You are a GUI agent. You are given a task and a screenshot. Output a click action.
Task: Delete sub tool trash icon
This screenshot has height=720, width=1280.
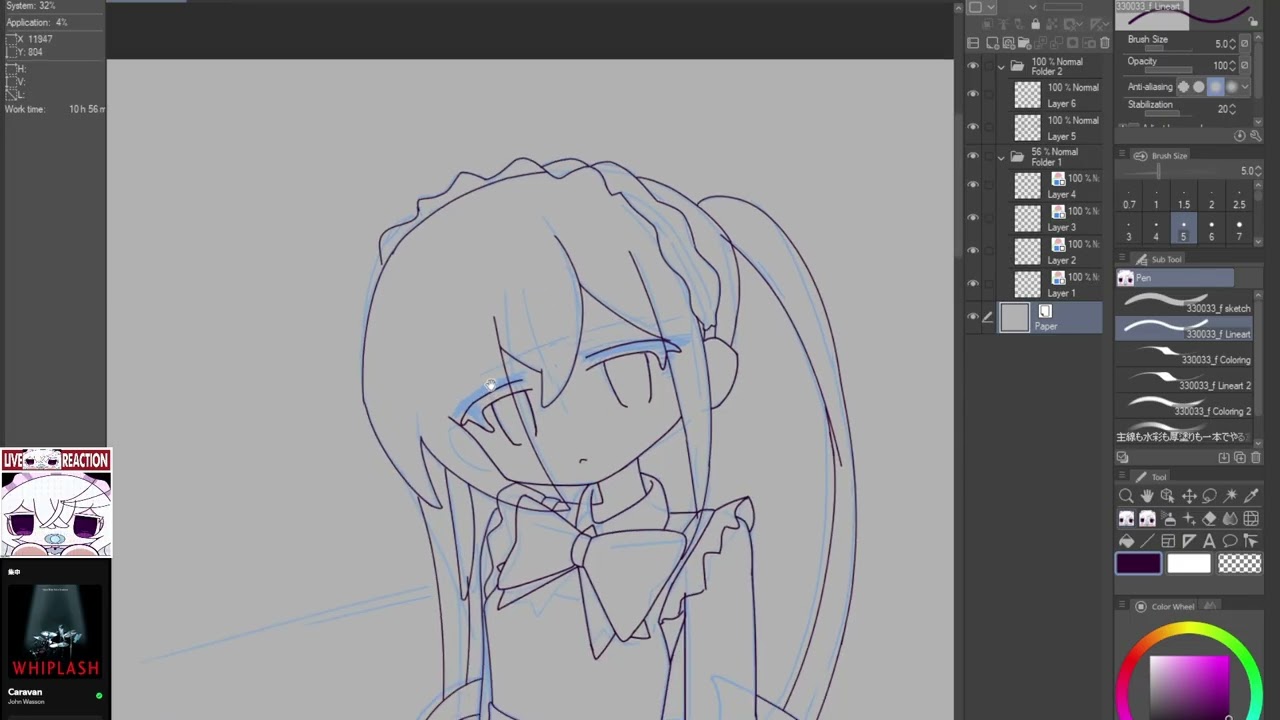1256,458
